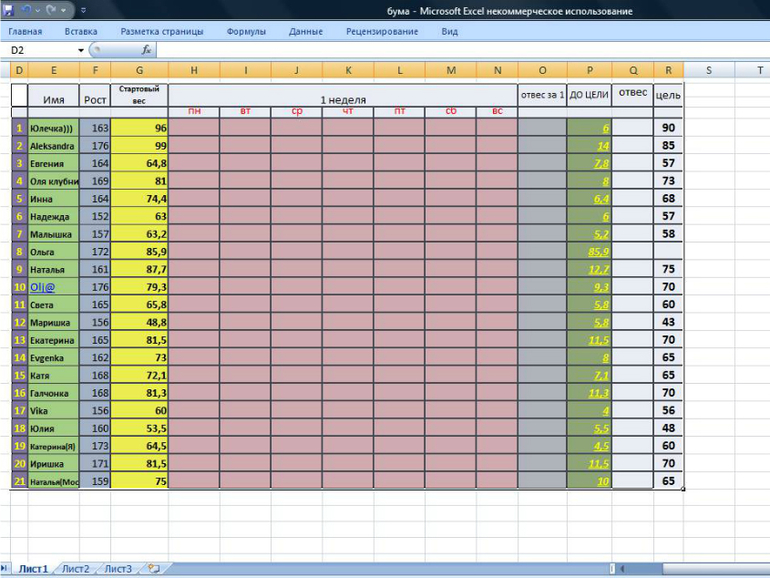
Task: Open the Разметка страницы ribbon tab
Action: click(x=162, y=31)
